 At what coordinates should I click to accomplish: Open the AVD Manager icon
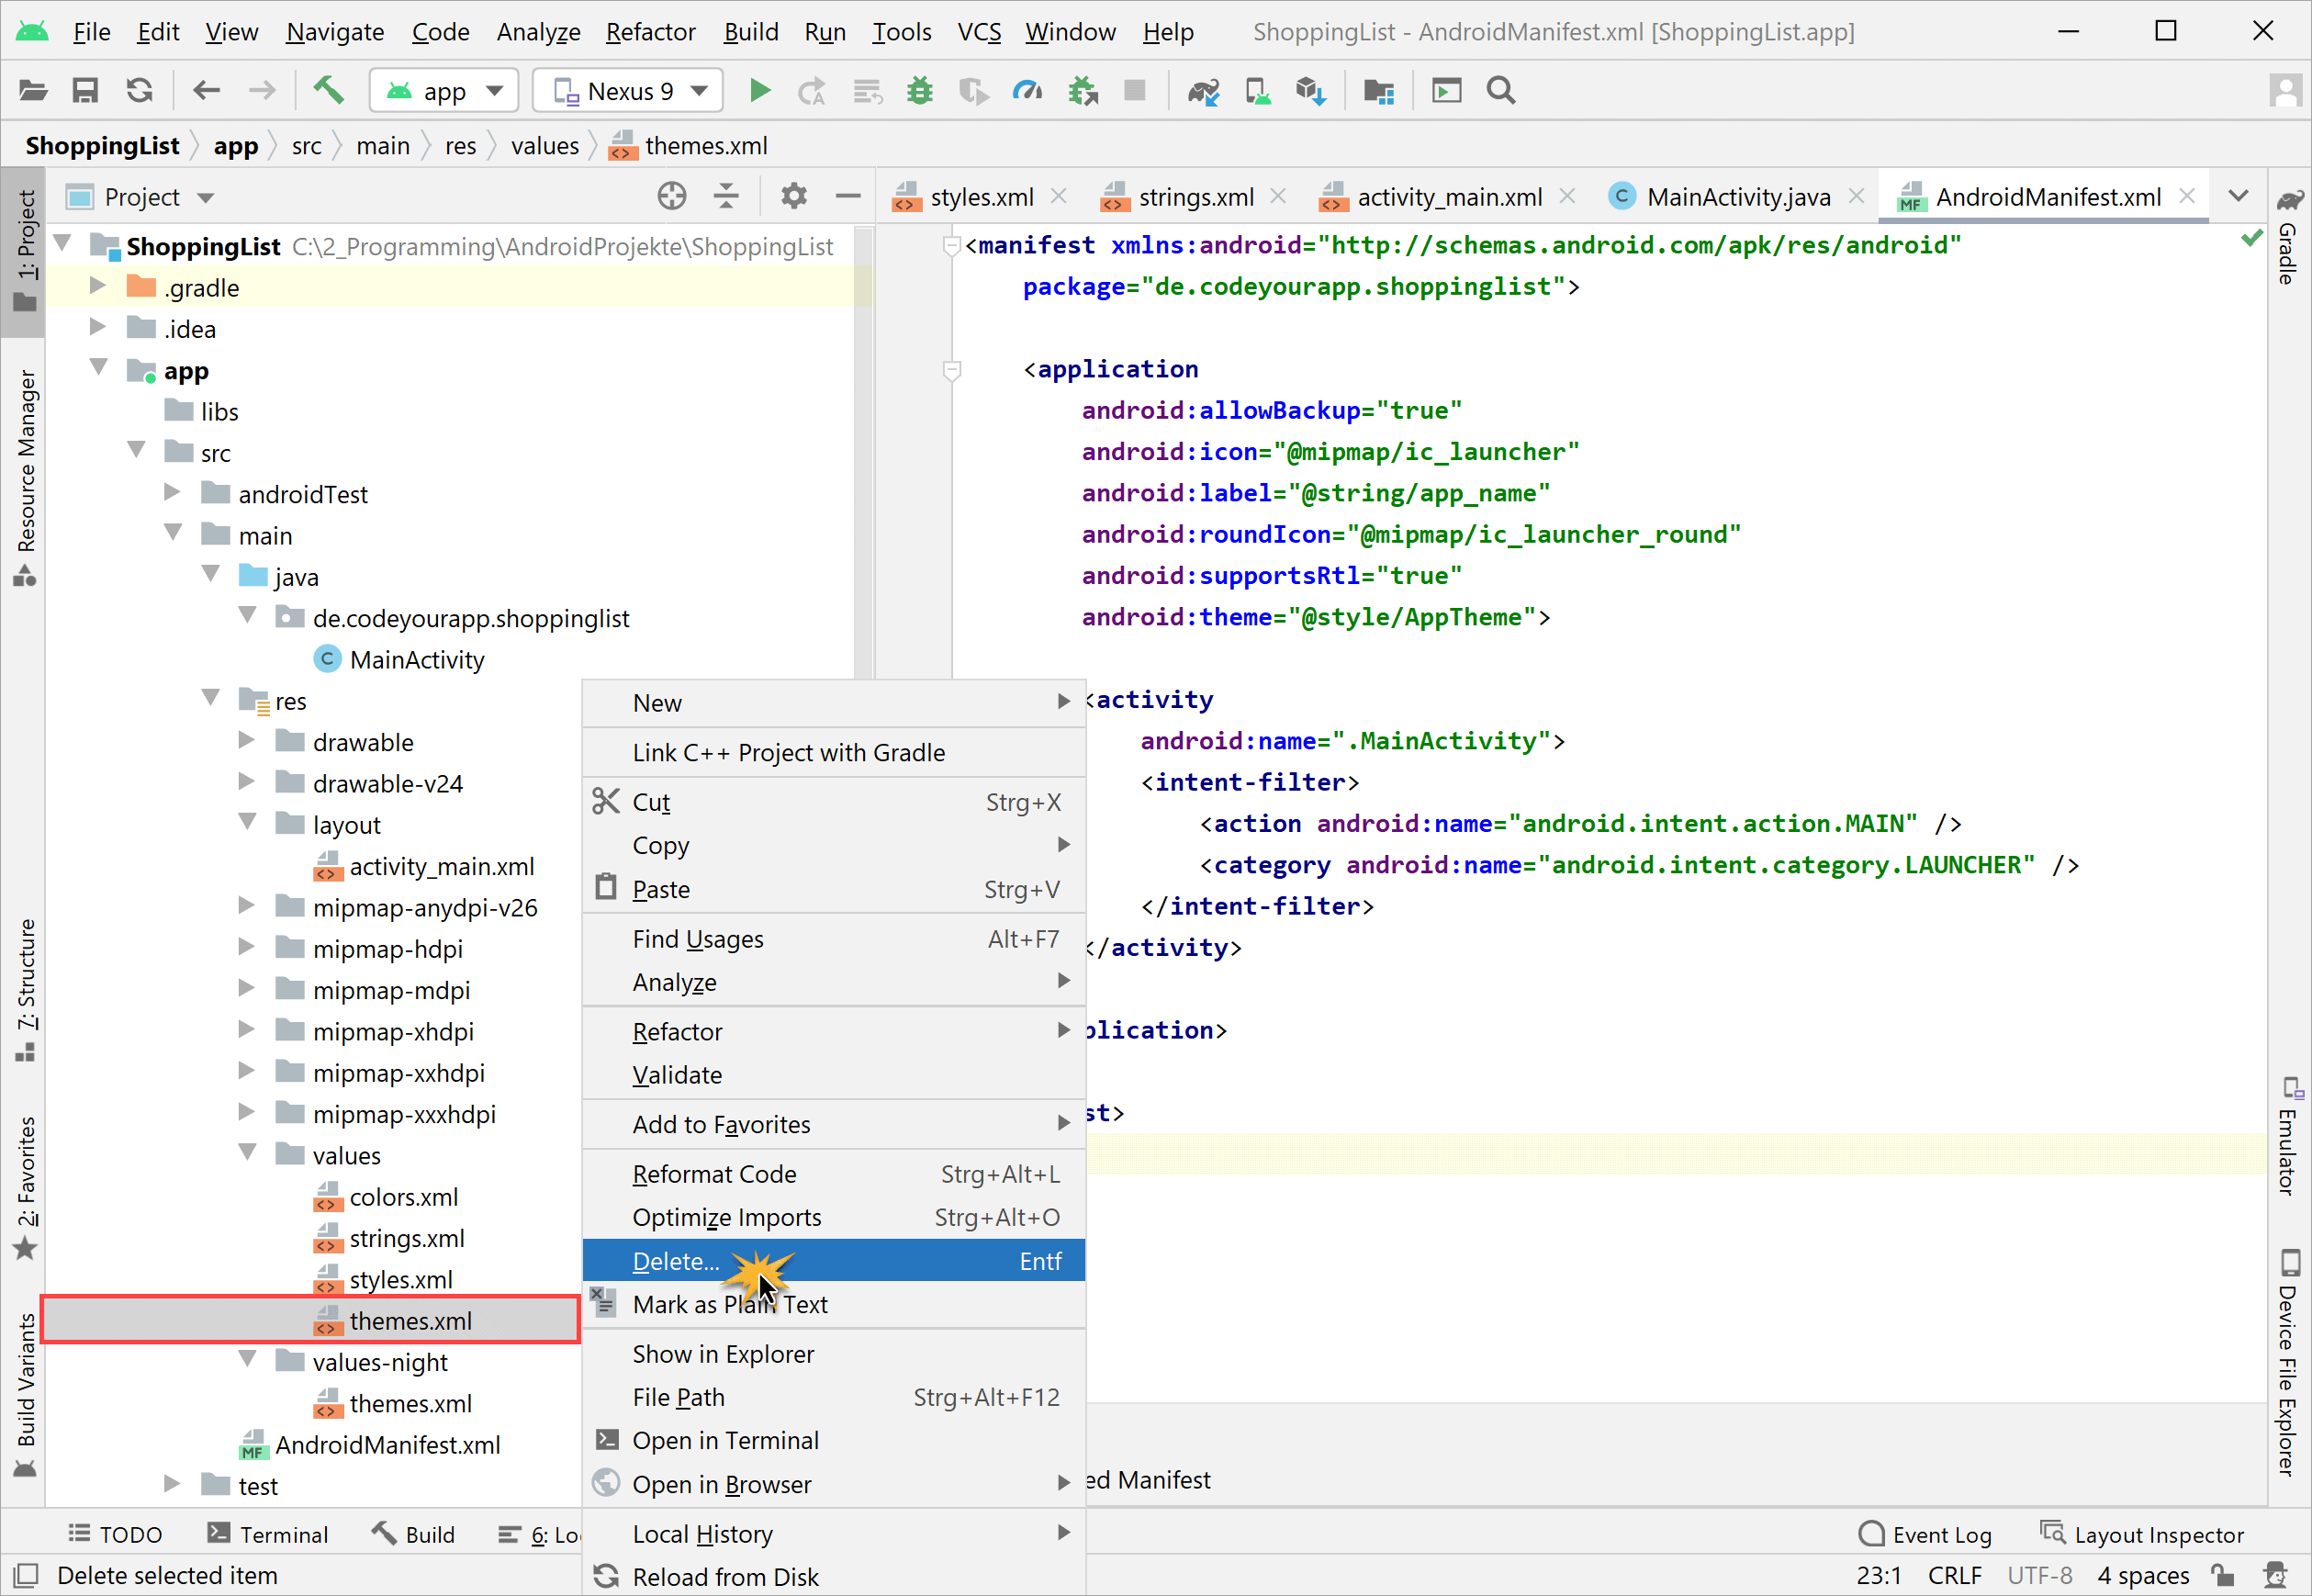pyautogui.click(x=1258, y=91)
